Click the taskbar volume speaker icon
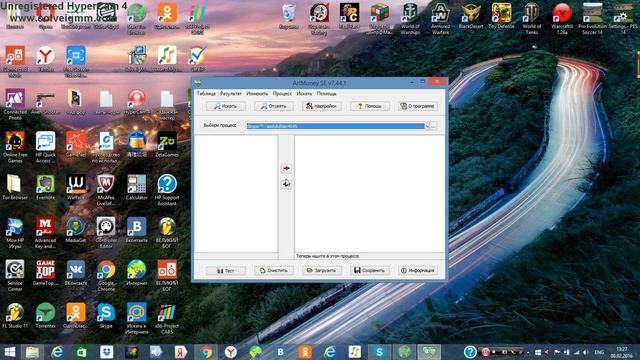The image size is (640, 360). (586, 352)
